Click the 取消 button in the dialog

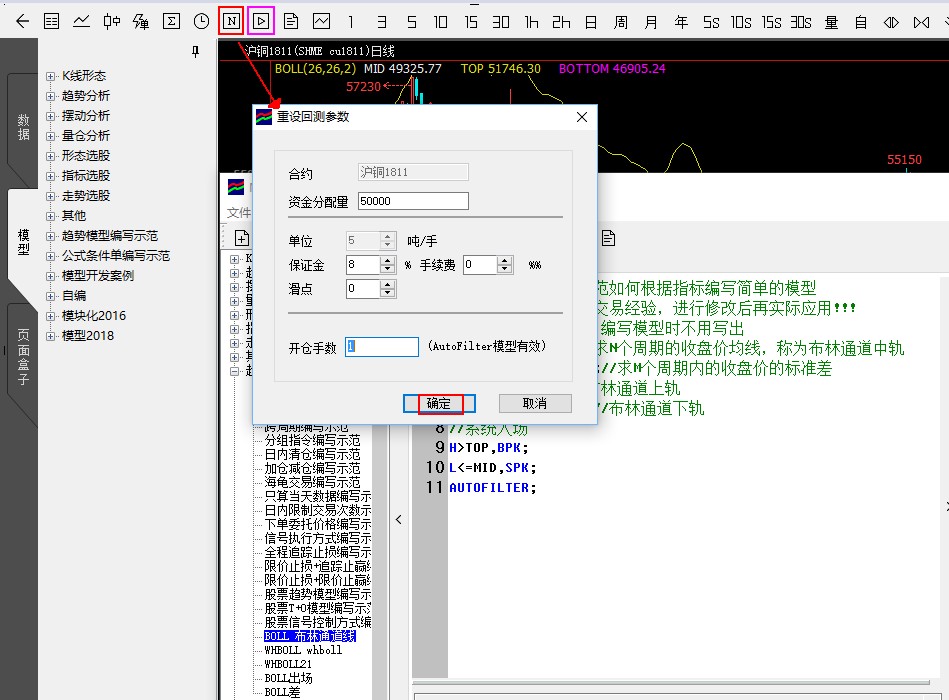pyautogui.click(x=535, y=403)
